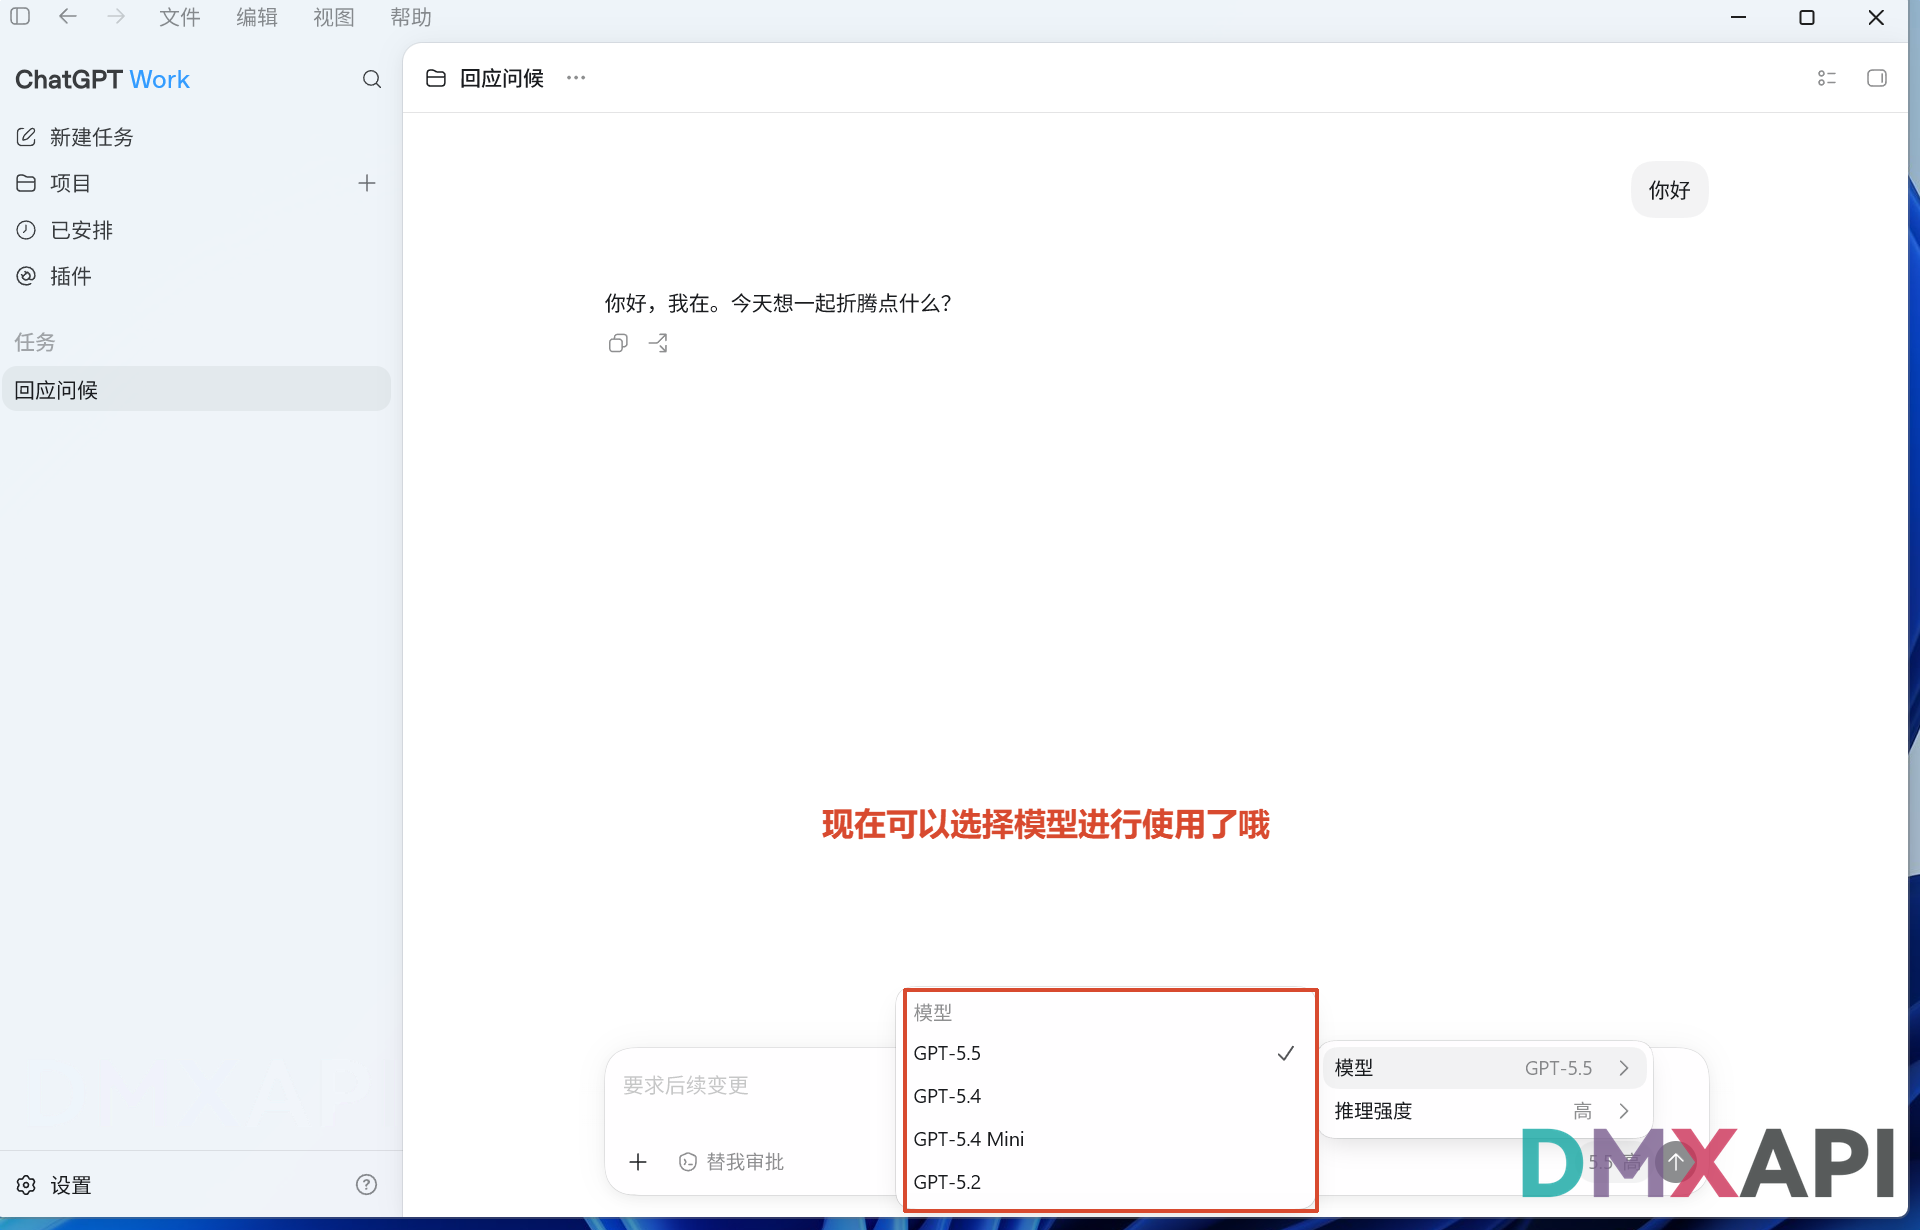Copy the assistant reply
This screenshot has width=1920, height=1230.
pyautogui.click(x=618, y=343)
